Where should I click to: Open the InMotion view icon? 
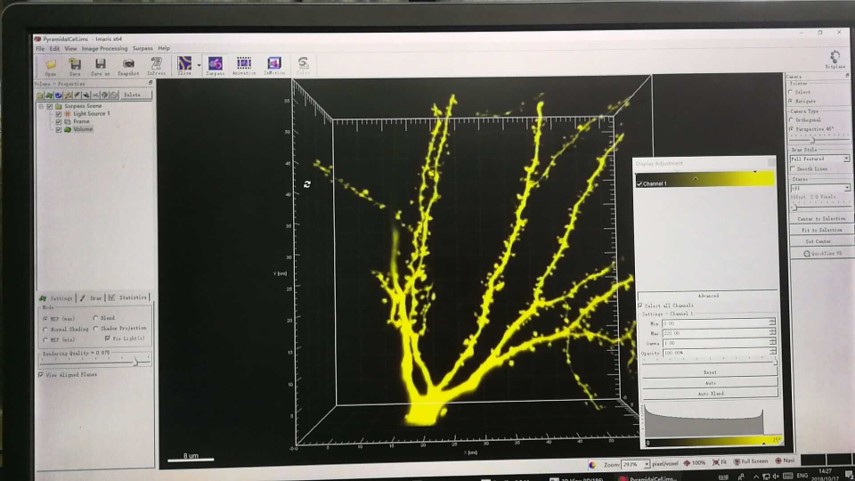(274, 65)
